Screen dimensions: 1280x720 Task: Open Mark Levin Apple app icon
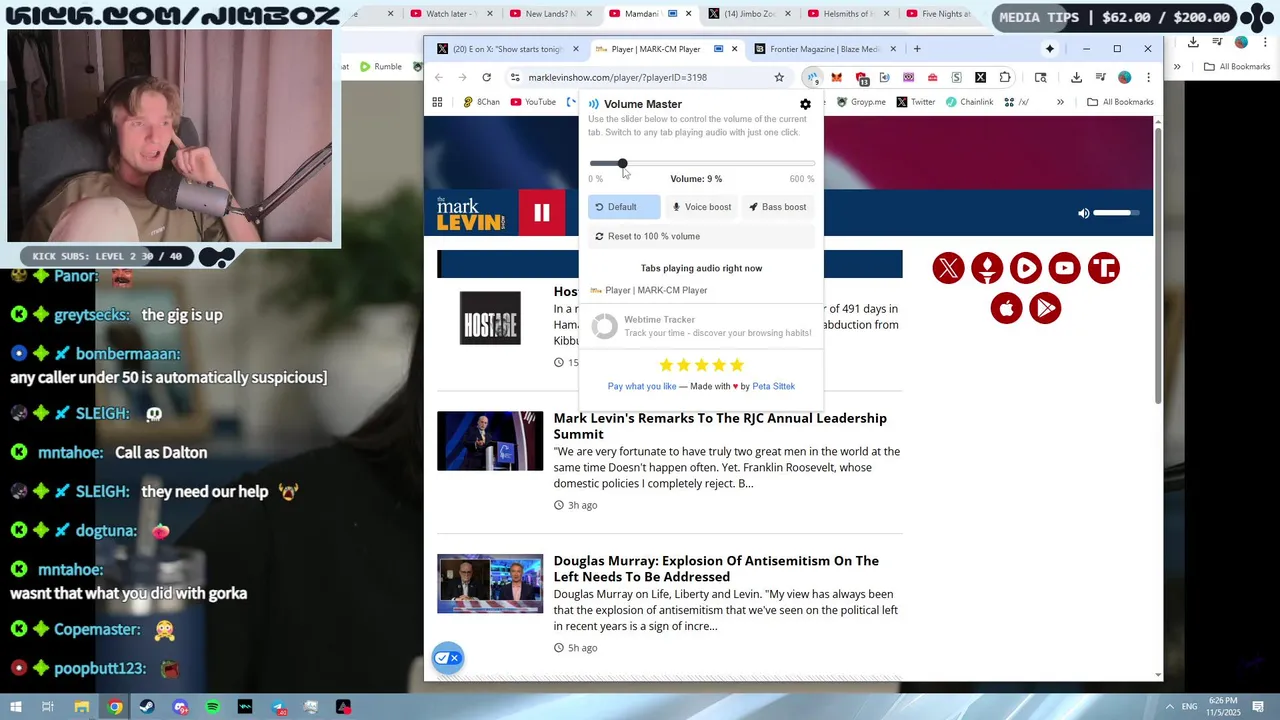pos(1007,308)
